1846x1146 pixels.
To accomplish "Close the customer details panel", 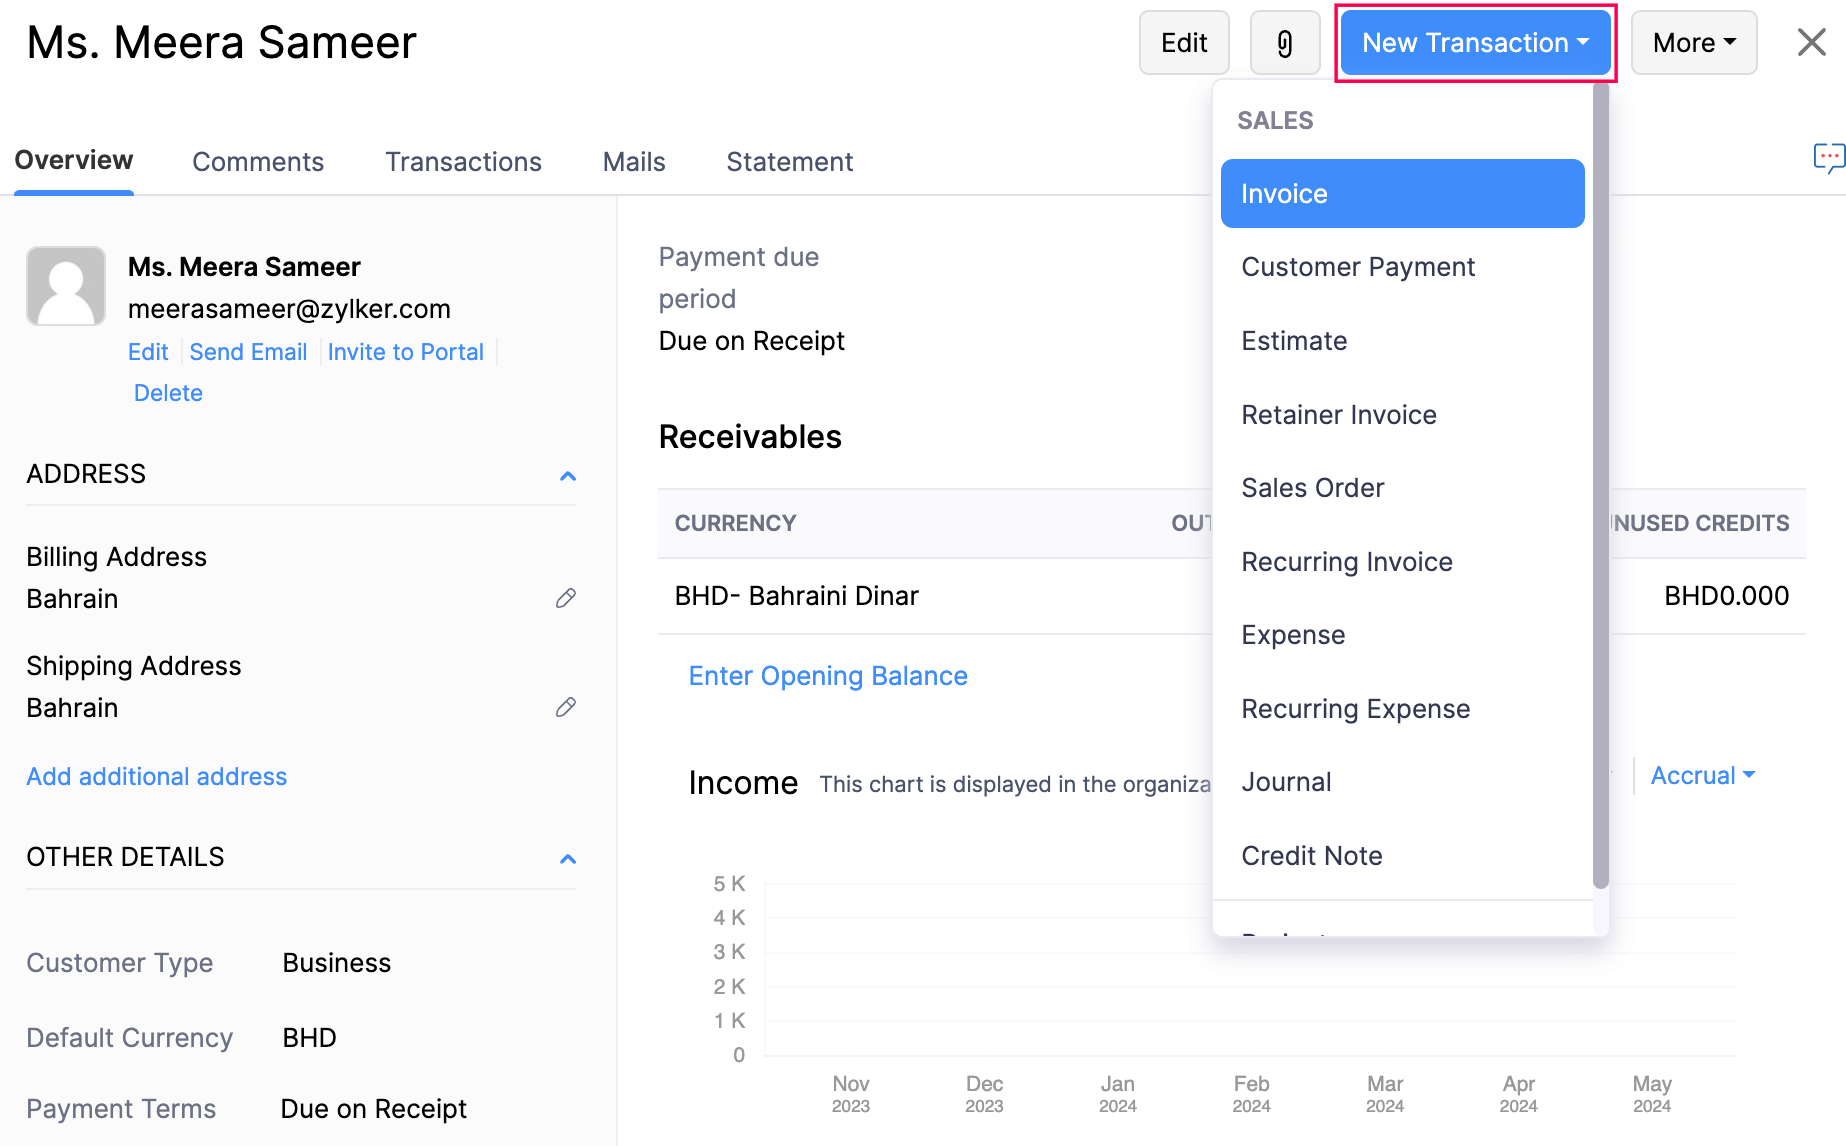I will [x=1811, y=43].
